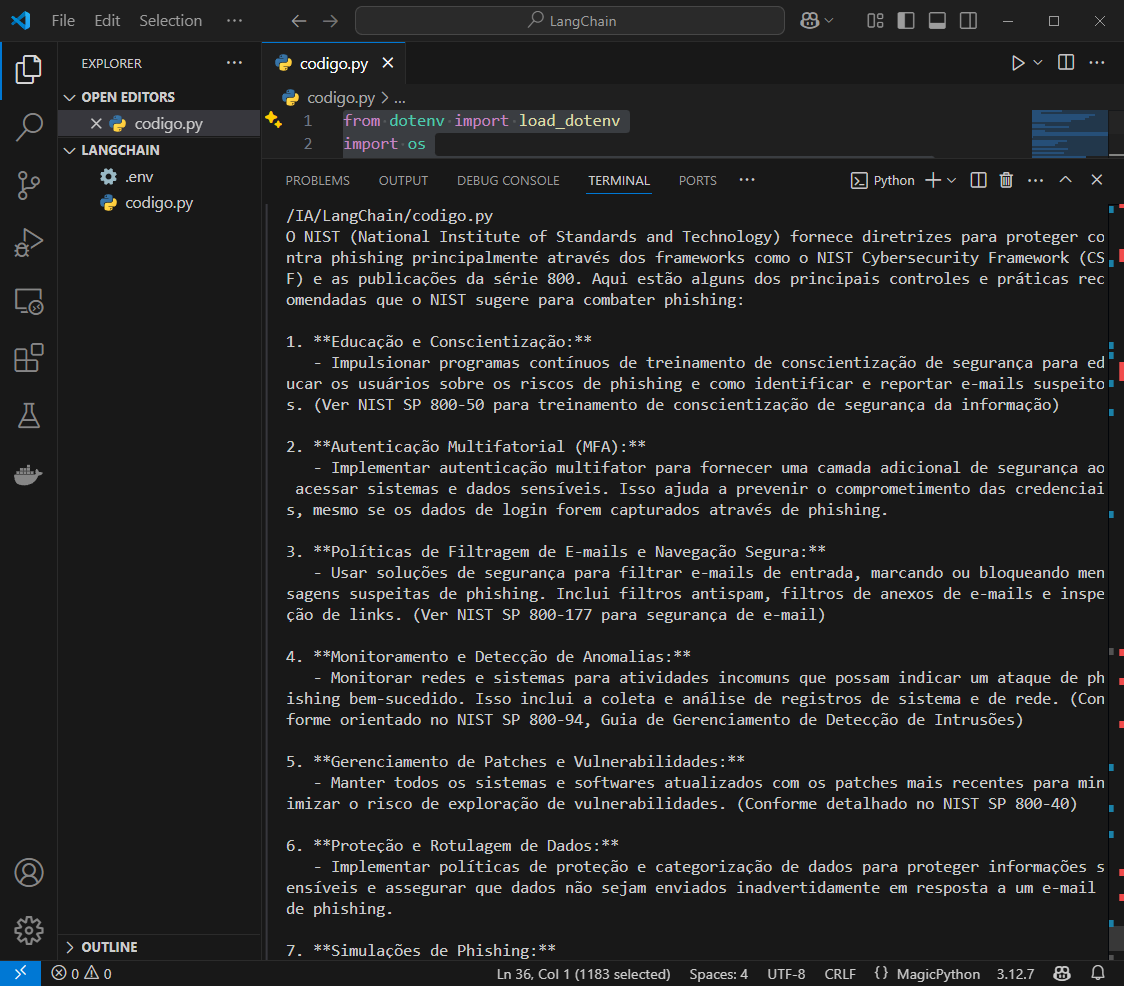Screen dimensions: 1124x986
Task: Switch to the TERMINAL tab
Action: pos(619,181)
